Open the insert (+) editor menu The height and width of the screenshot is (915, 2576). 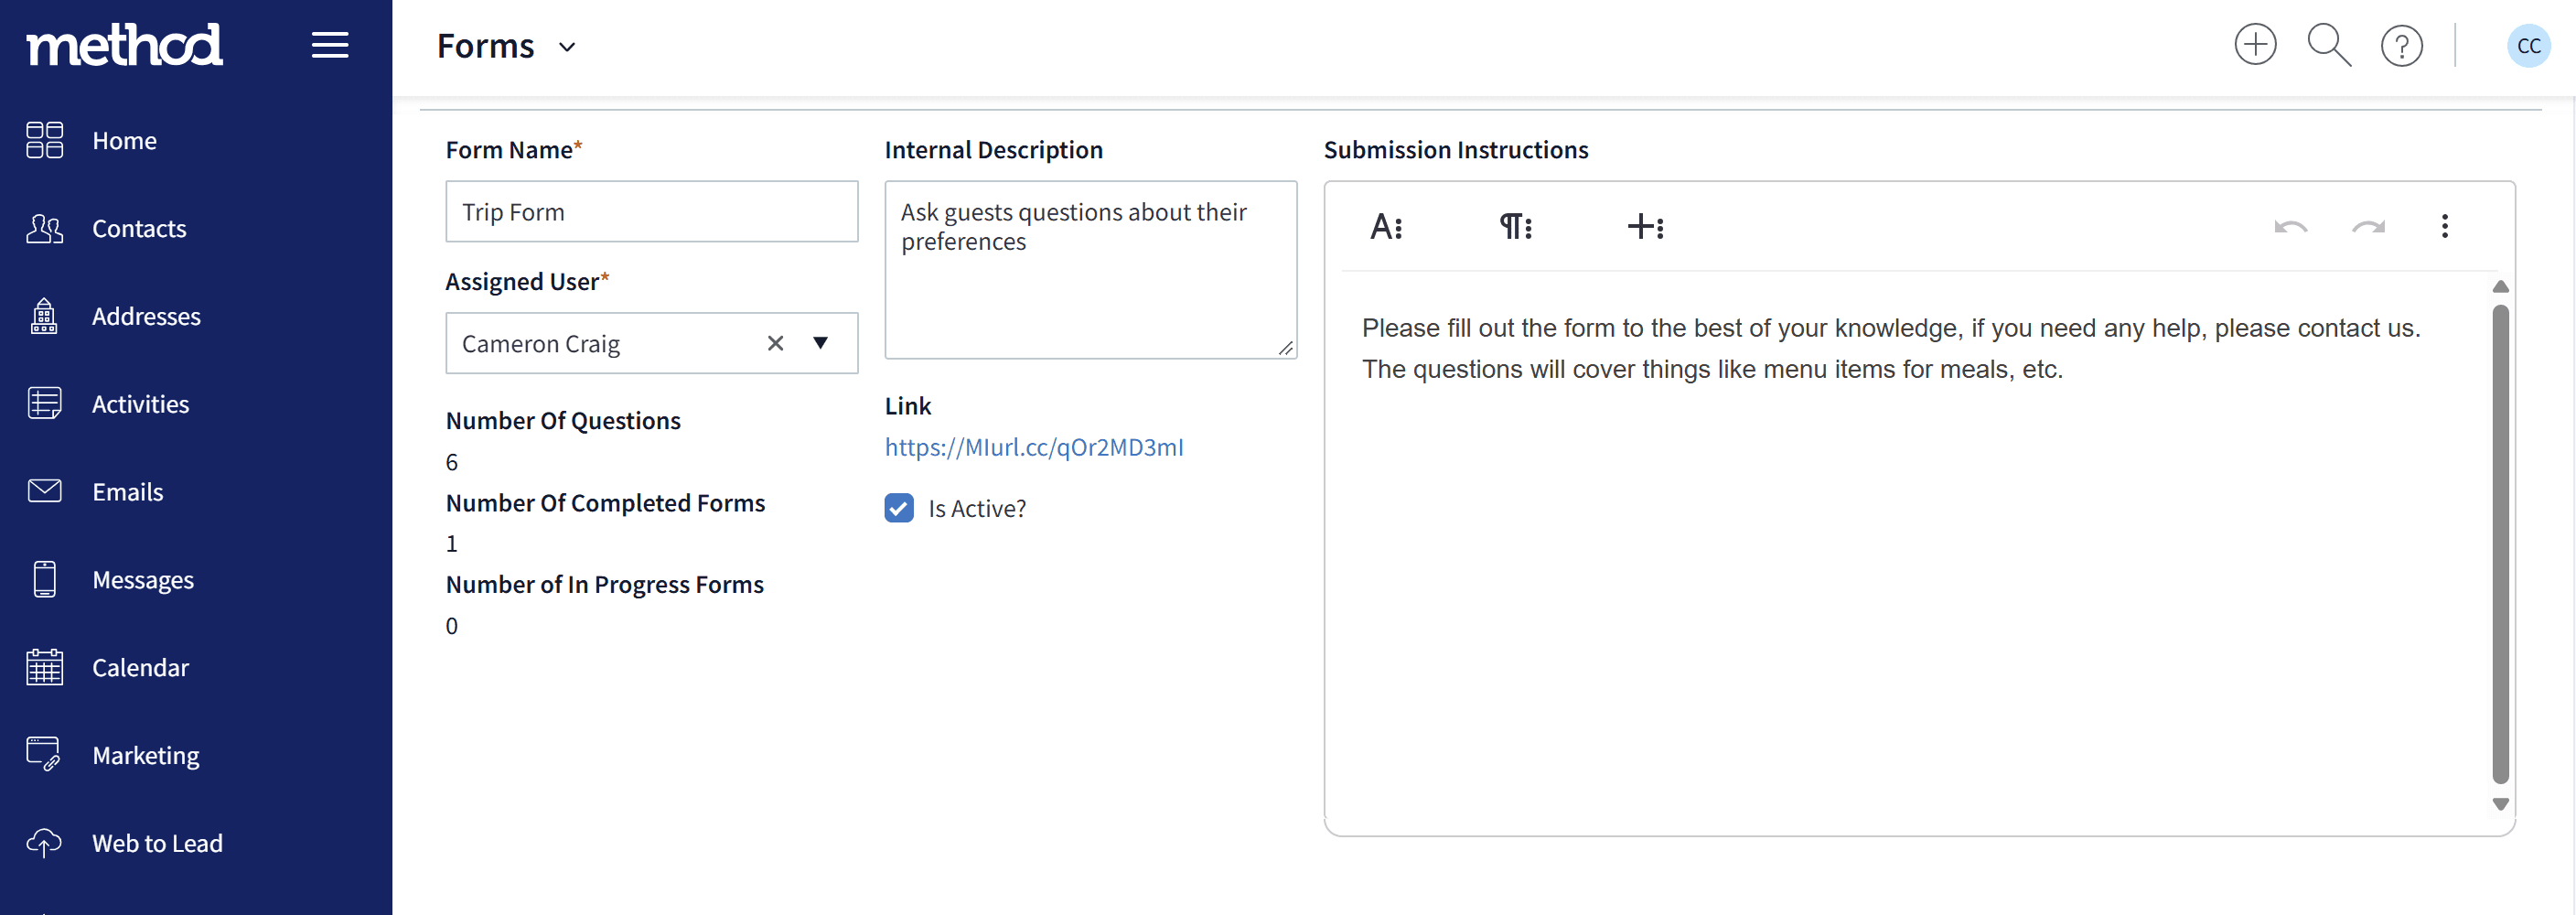(1645, 227)
